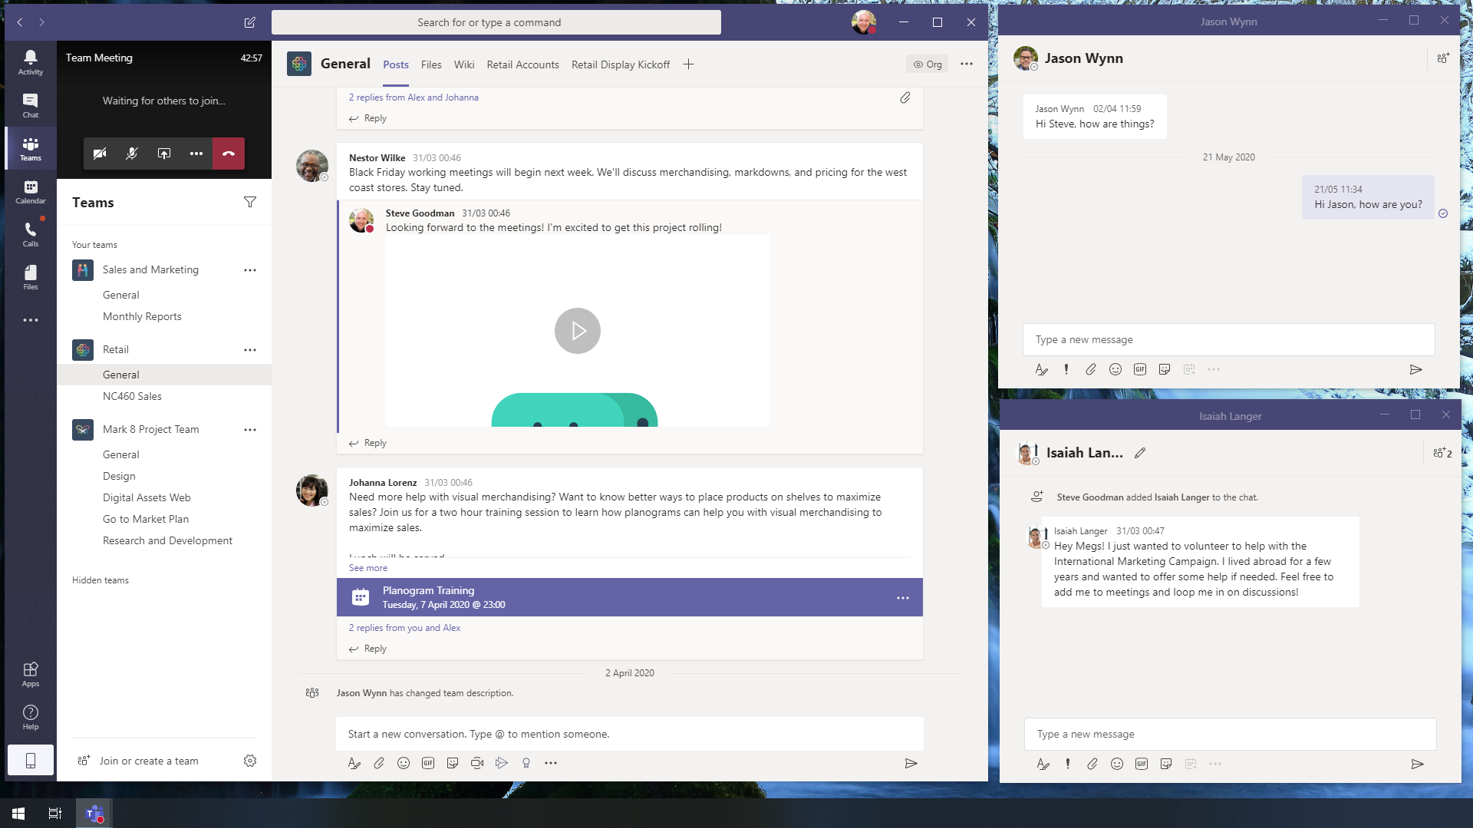Open the Go to Market Plan channel
The height and width of the screenshot is (828, 1473).
[145, 519]
